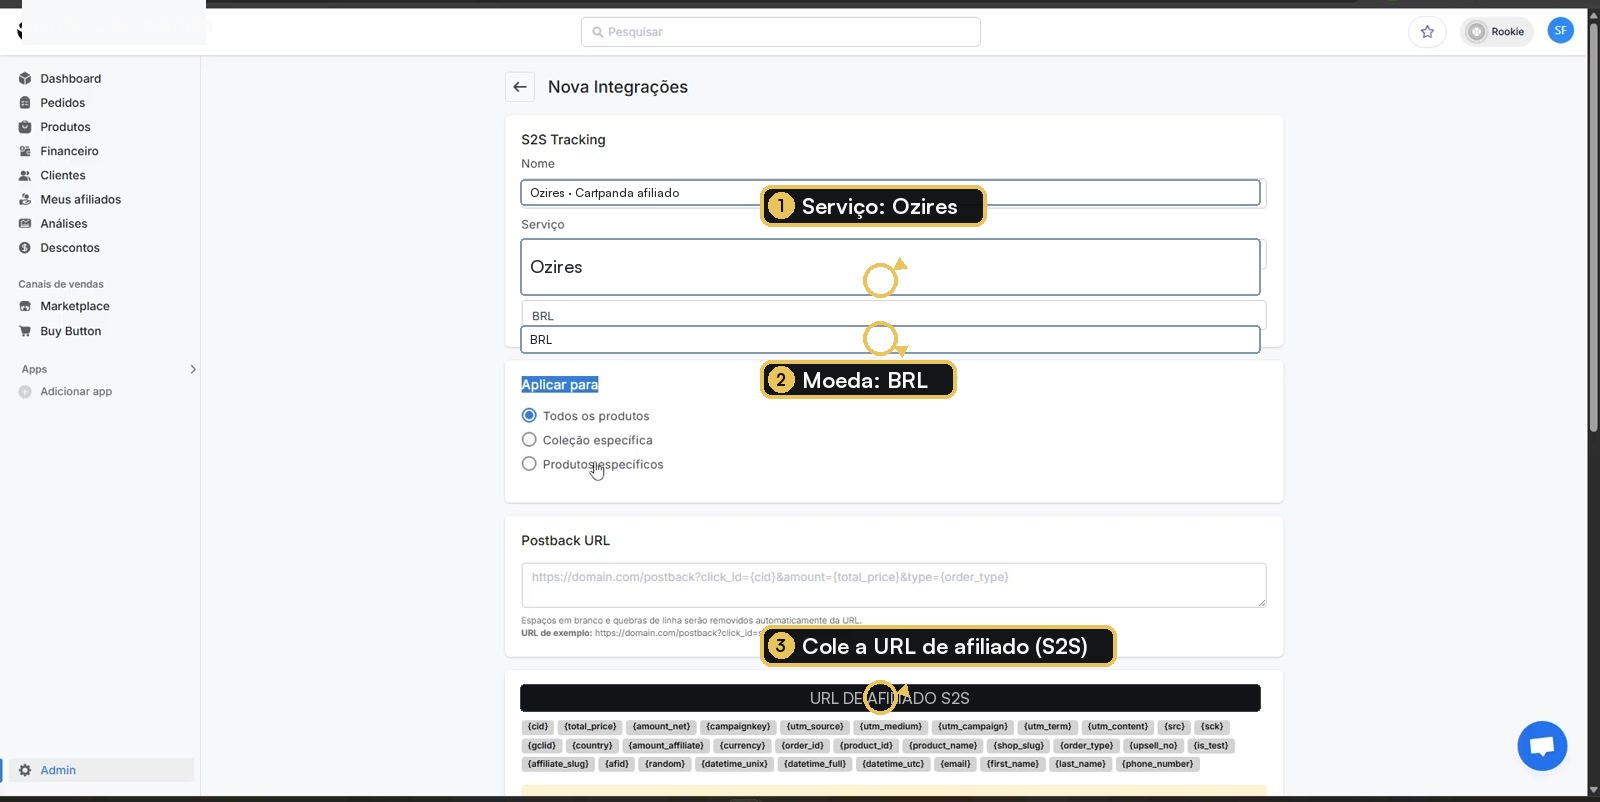Image resolution: width=1600 pixels, height=802 pixels.
Task: Insert the {email} variable tag
Action: [955, 764]
